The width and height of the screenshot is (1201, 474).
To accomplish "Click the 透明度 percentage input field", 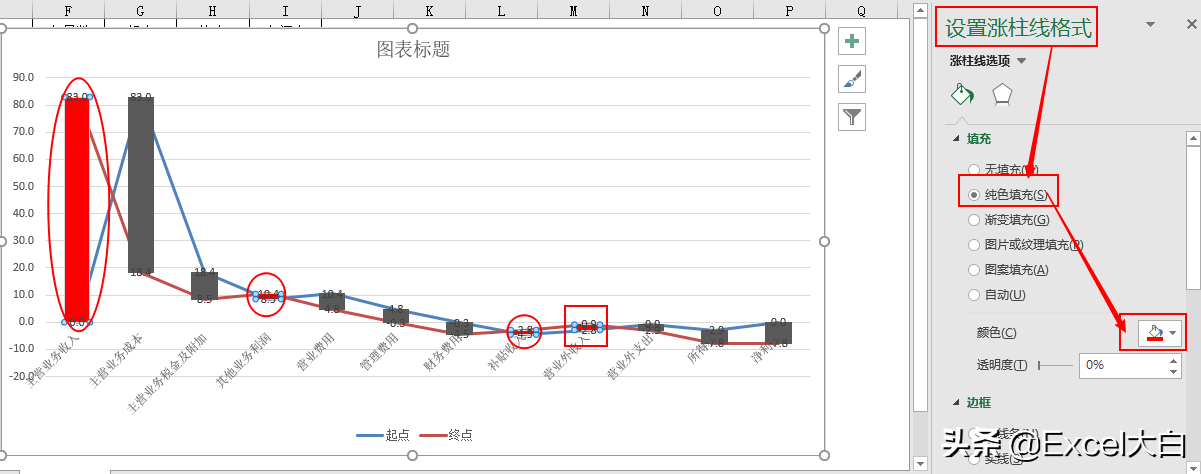I will point(1124,365).
